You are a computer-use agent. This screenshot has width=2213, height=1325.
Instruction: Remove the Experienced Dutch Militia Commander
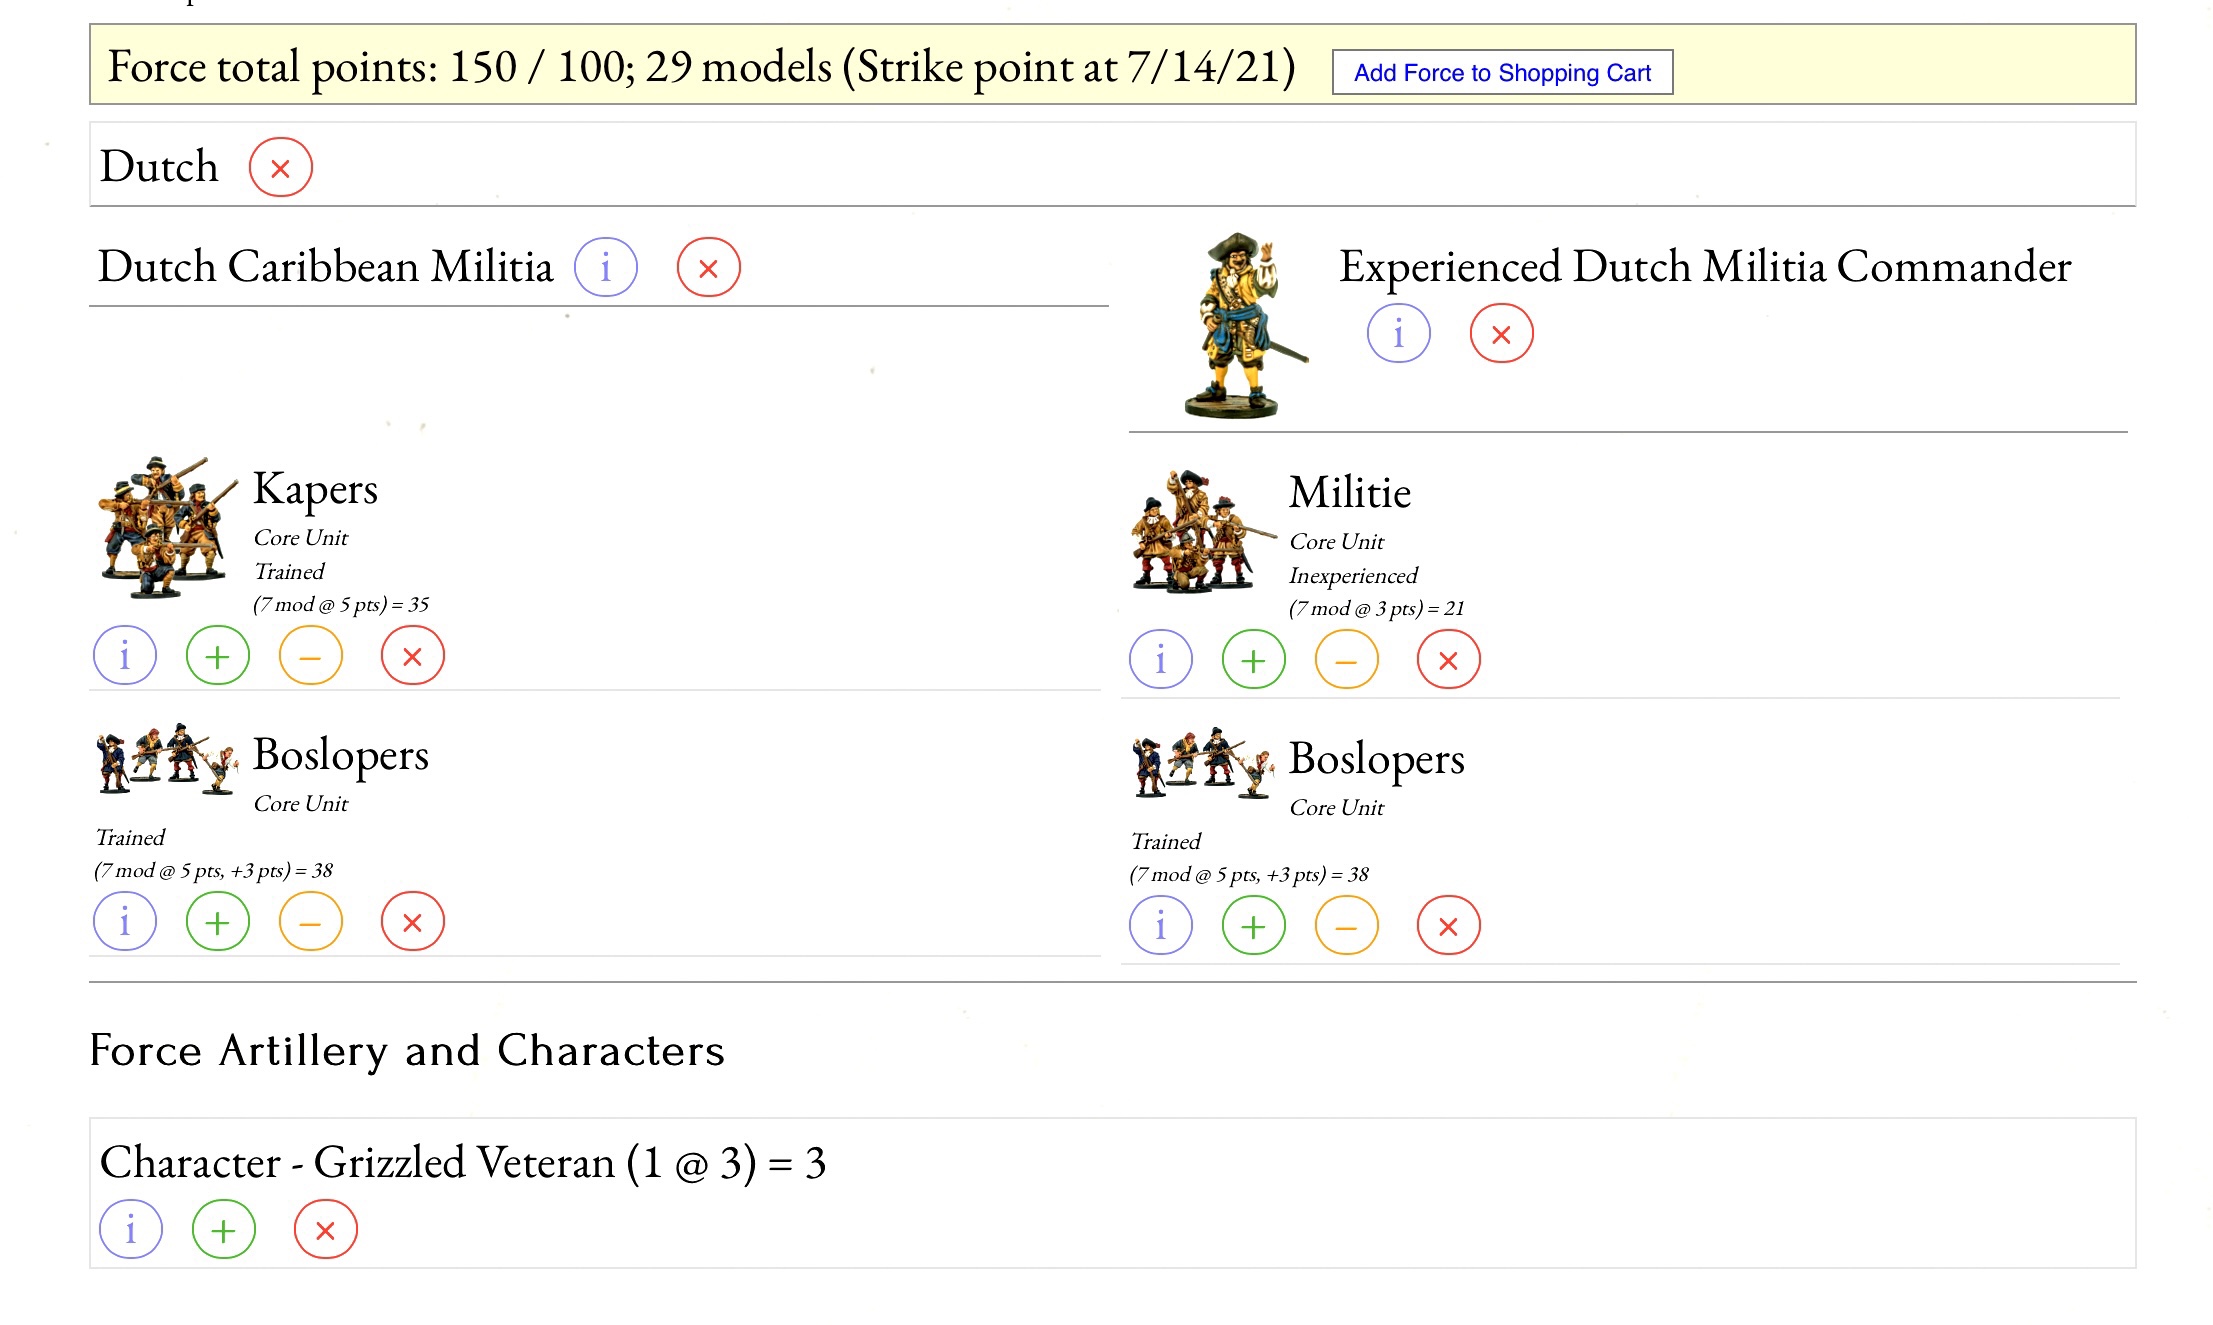pos(1501,333)
